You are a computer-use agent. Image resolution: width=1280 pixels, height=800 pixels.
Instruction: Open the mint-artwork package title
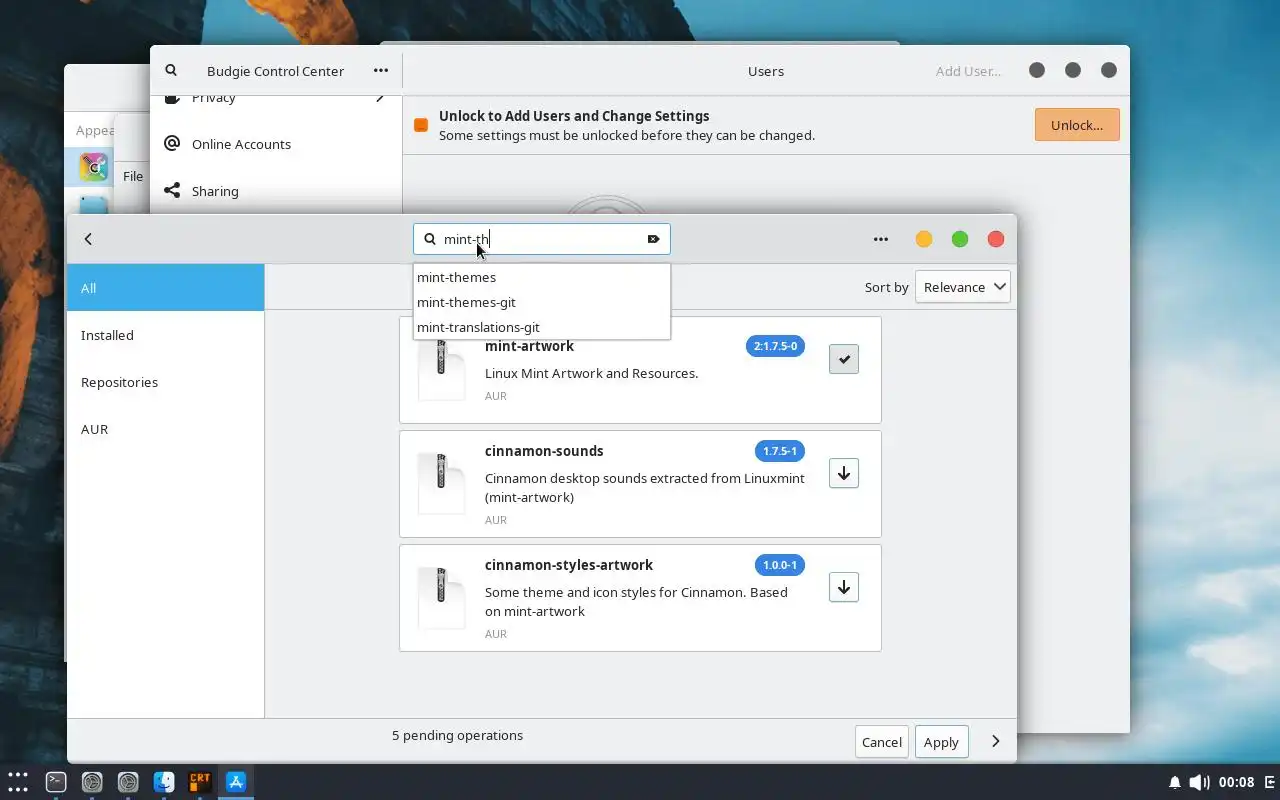pos(529,346)
